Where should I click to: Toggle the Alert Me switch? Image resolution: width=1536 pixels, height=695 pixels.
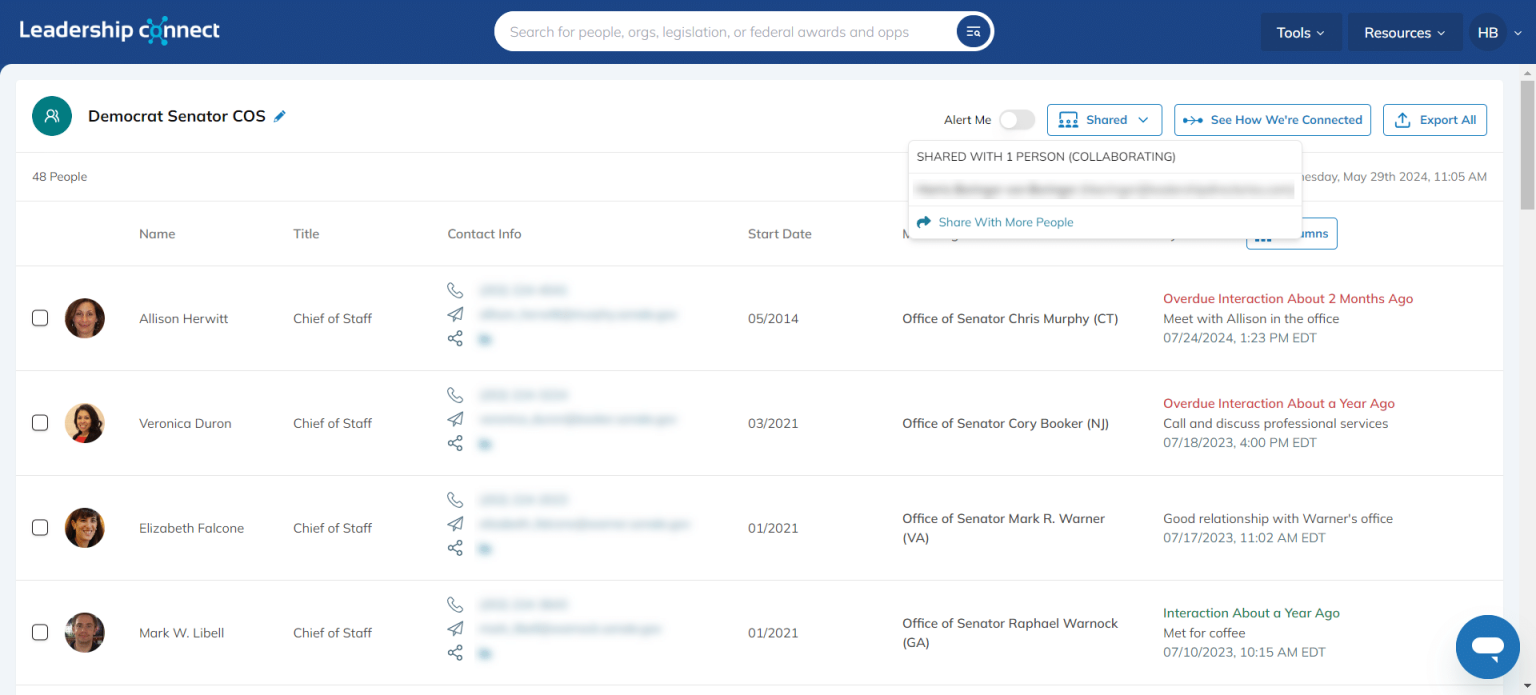click(x=1016, y=120)
